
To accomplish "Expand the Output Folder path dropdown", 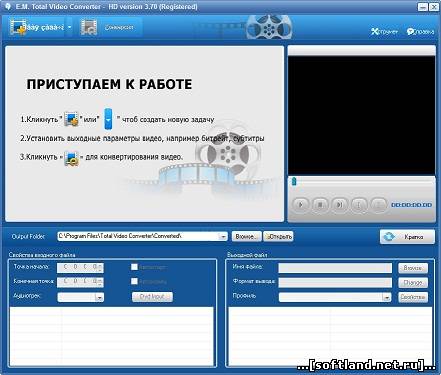I will [223, 237].
